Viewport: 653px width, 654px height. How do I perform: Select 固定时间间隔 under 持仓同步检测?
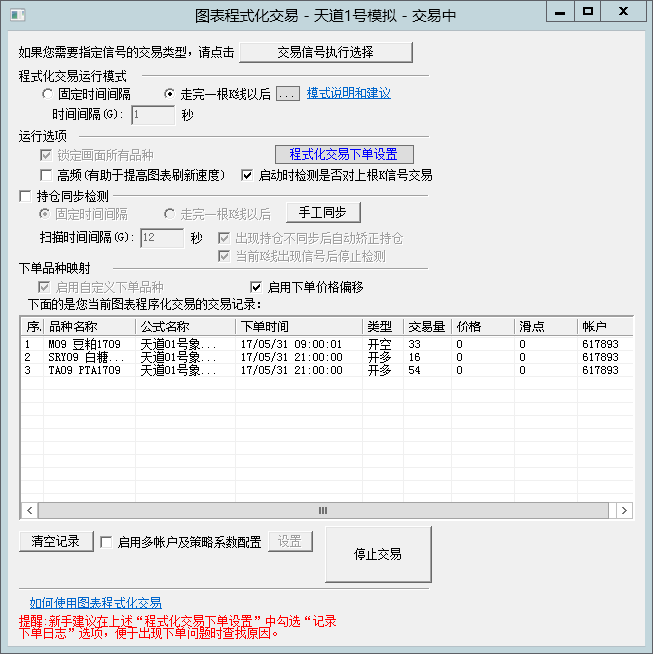click(44, 214)
